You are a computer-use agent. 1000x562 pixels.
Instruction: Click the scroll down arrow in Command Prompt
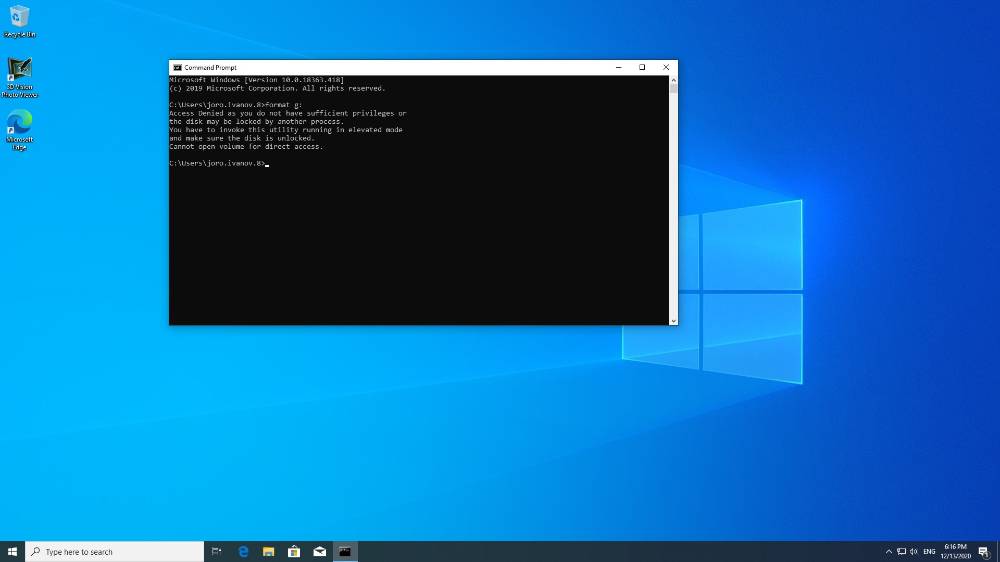click(673, 321)
